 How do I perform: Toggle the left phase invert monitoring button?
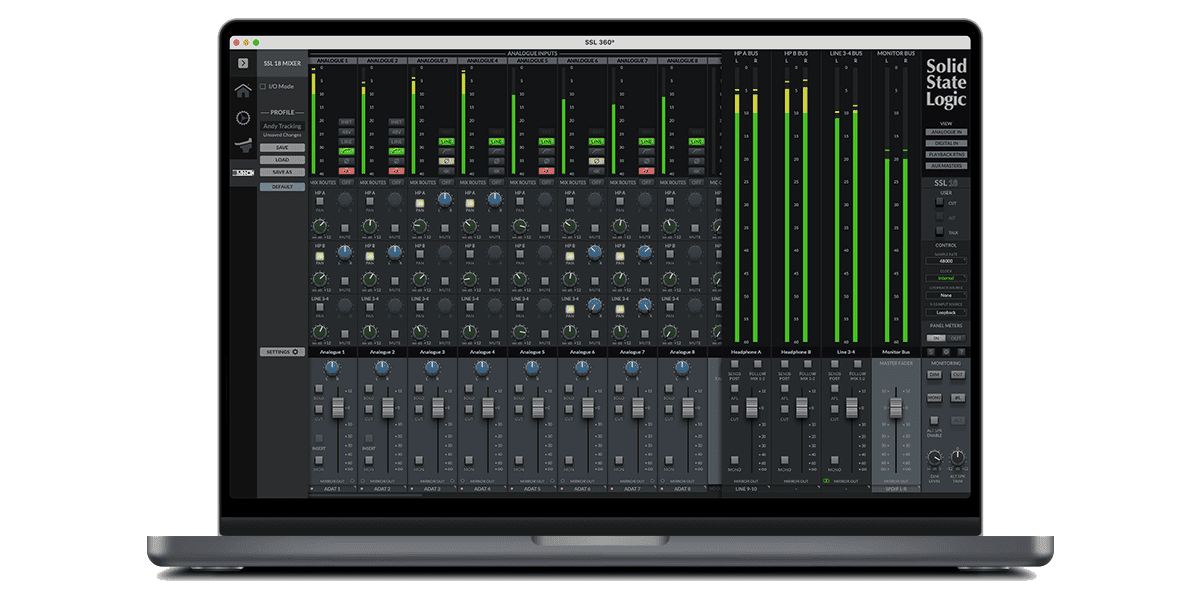coord(958,397)
